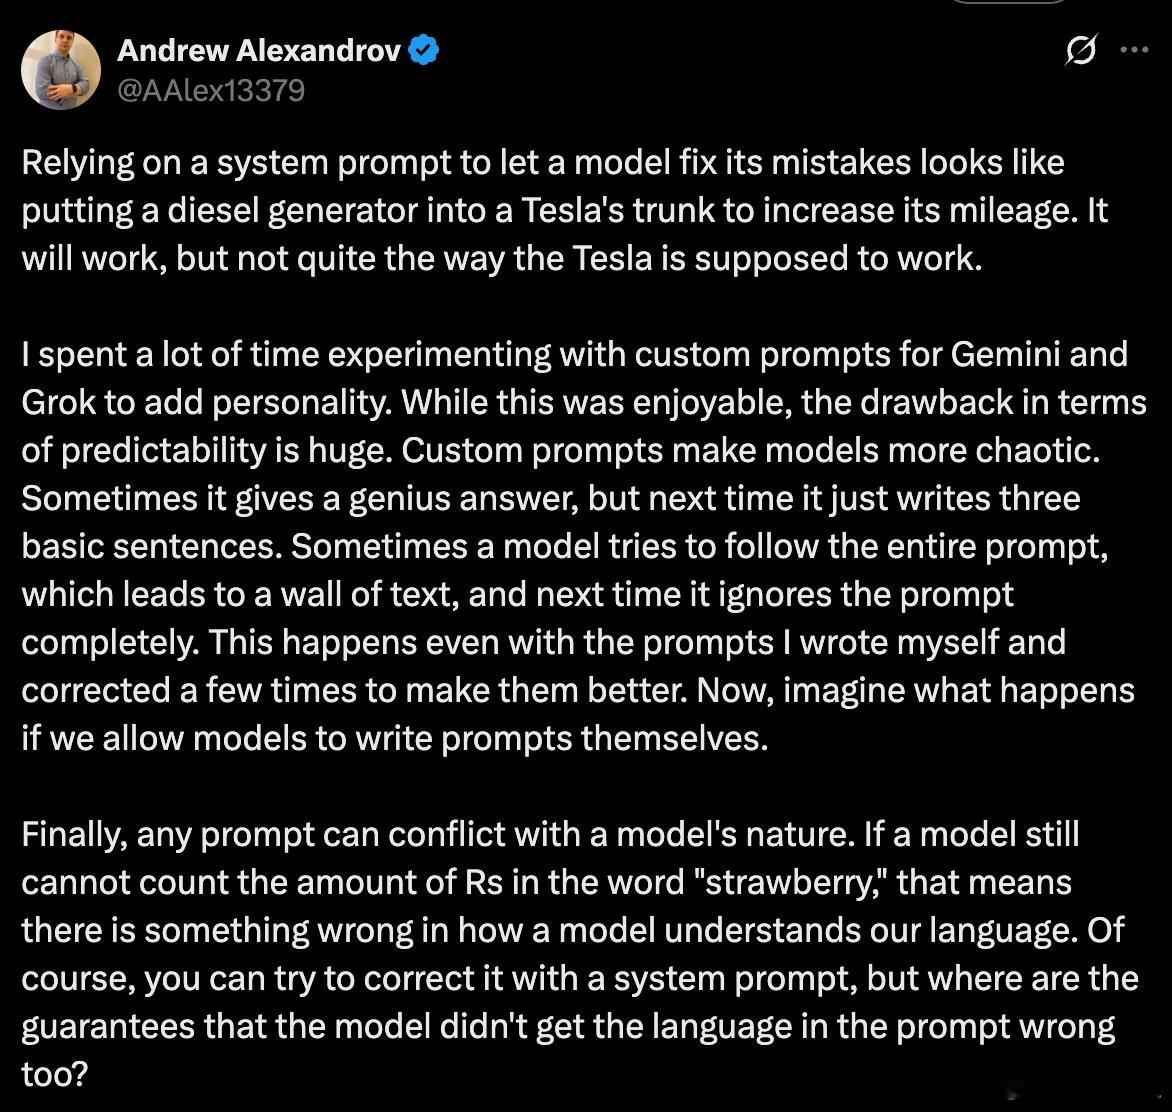This screenshot has width=1172, height=1112.
Task: Click the Andrew Alexandrov display name
Action: (259, 50)
